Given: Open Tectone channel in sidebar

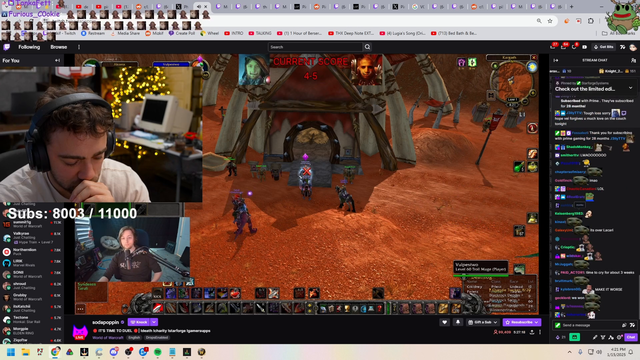Looking at the screenshot, I should tap(32, 319).
